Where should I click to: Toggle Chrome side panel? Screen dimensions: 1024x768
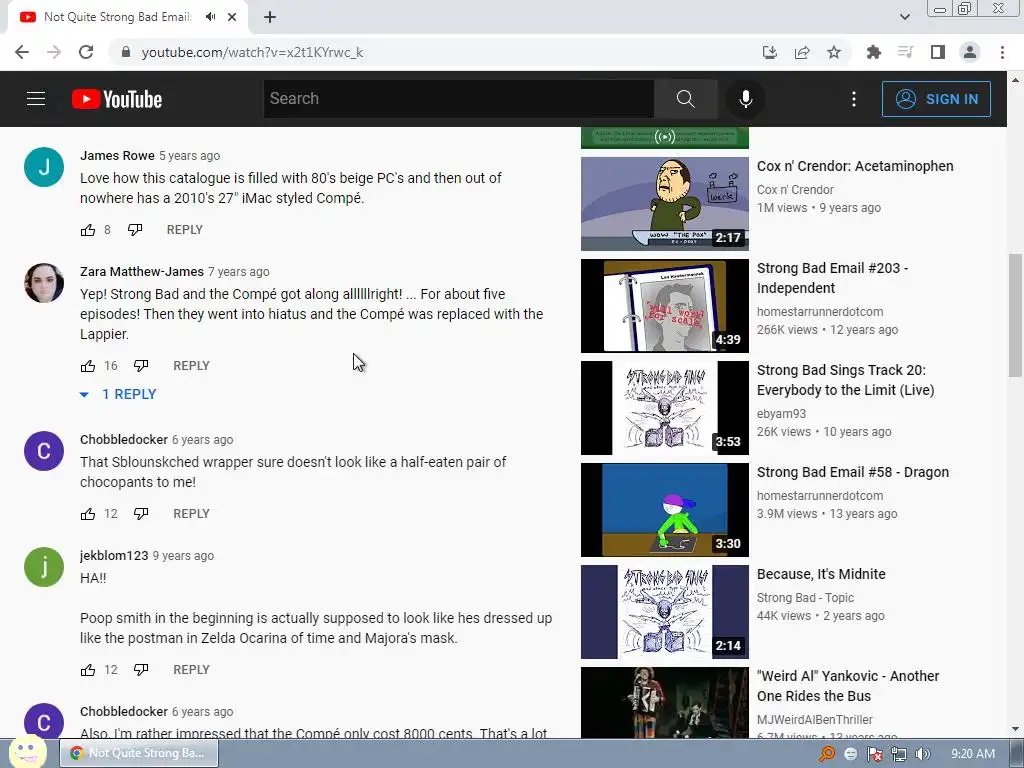pyautogui.click(x=938, y=52)
